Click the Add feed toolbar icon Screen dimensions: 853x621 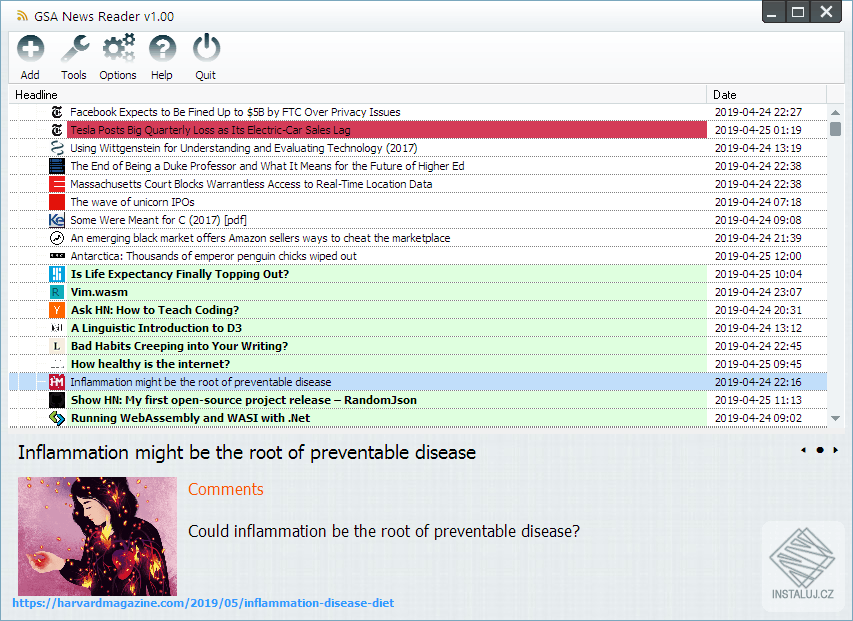click(x=30, y=49)
